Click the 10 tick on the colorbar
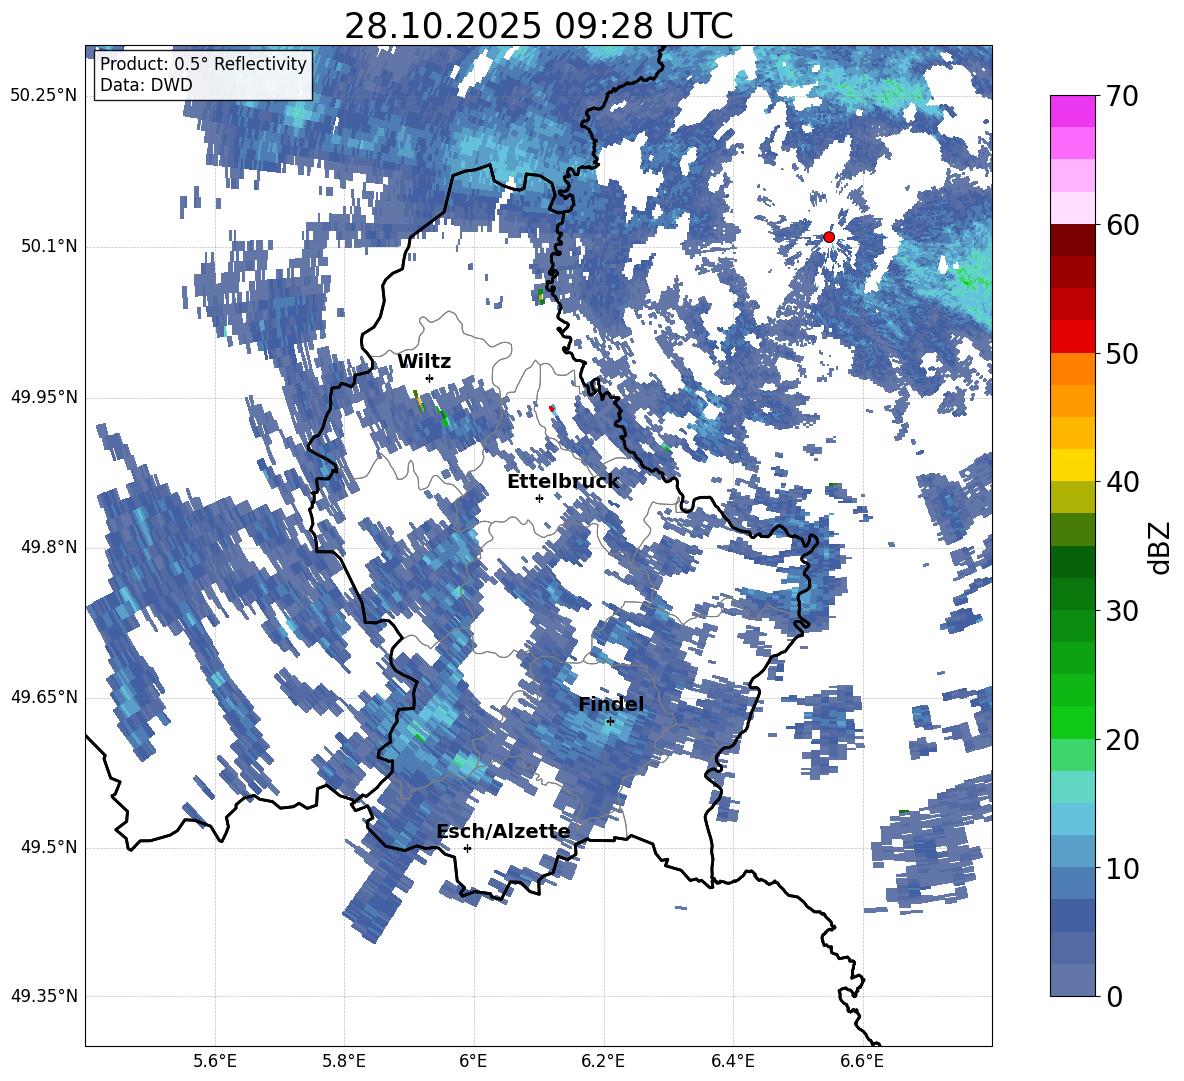The image size is (1184, 1081). coord(1122,868)
